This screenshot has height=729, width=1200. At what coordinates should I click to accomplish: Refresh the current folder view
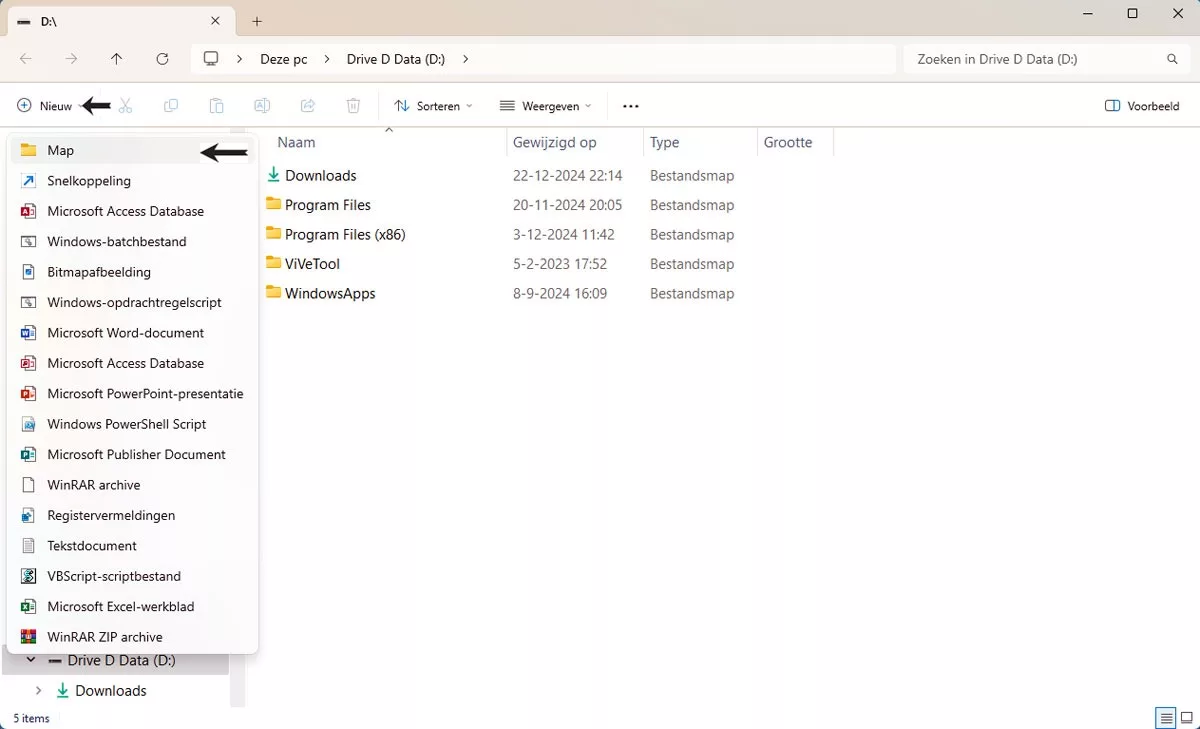[162, 59]
